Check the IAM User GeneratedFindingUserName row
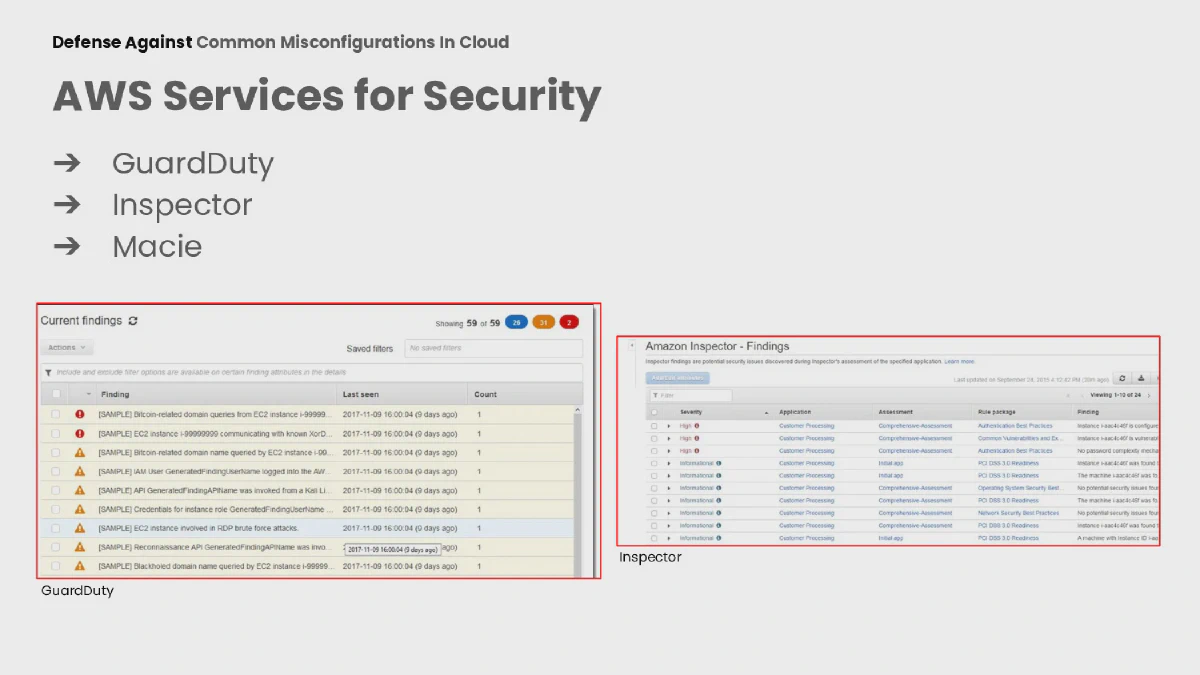Screen dimensions: 1200x675 [56, 471]
